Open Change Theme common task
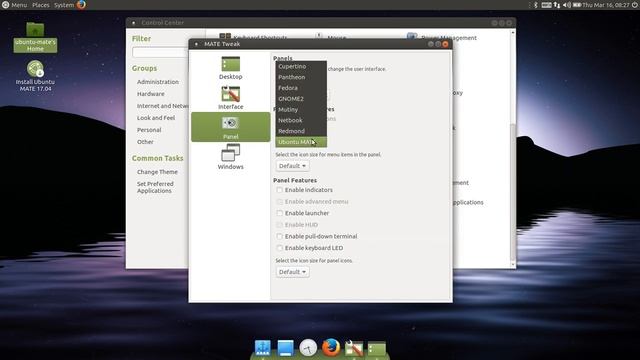640x360 pixels. click(x=157, y=172)
